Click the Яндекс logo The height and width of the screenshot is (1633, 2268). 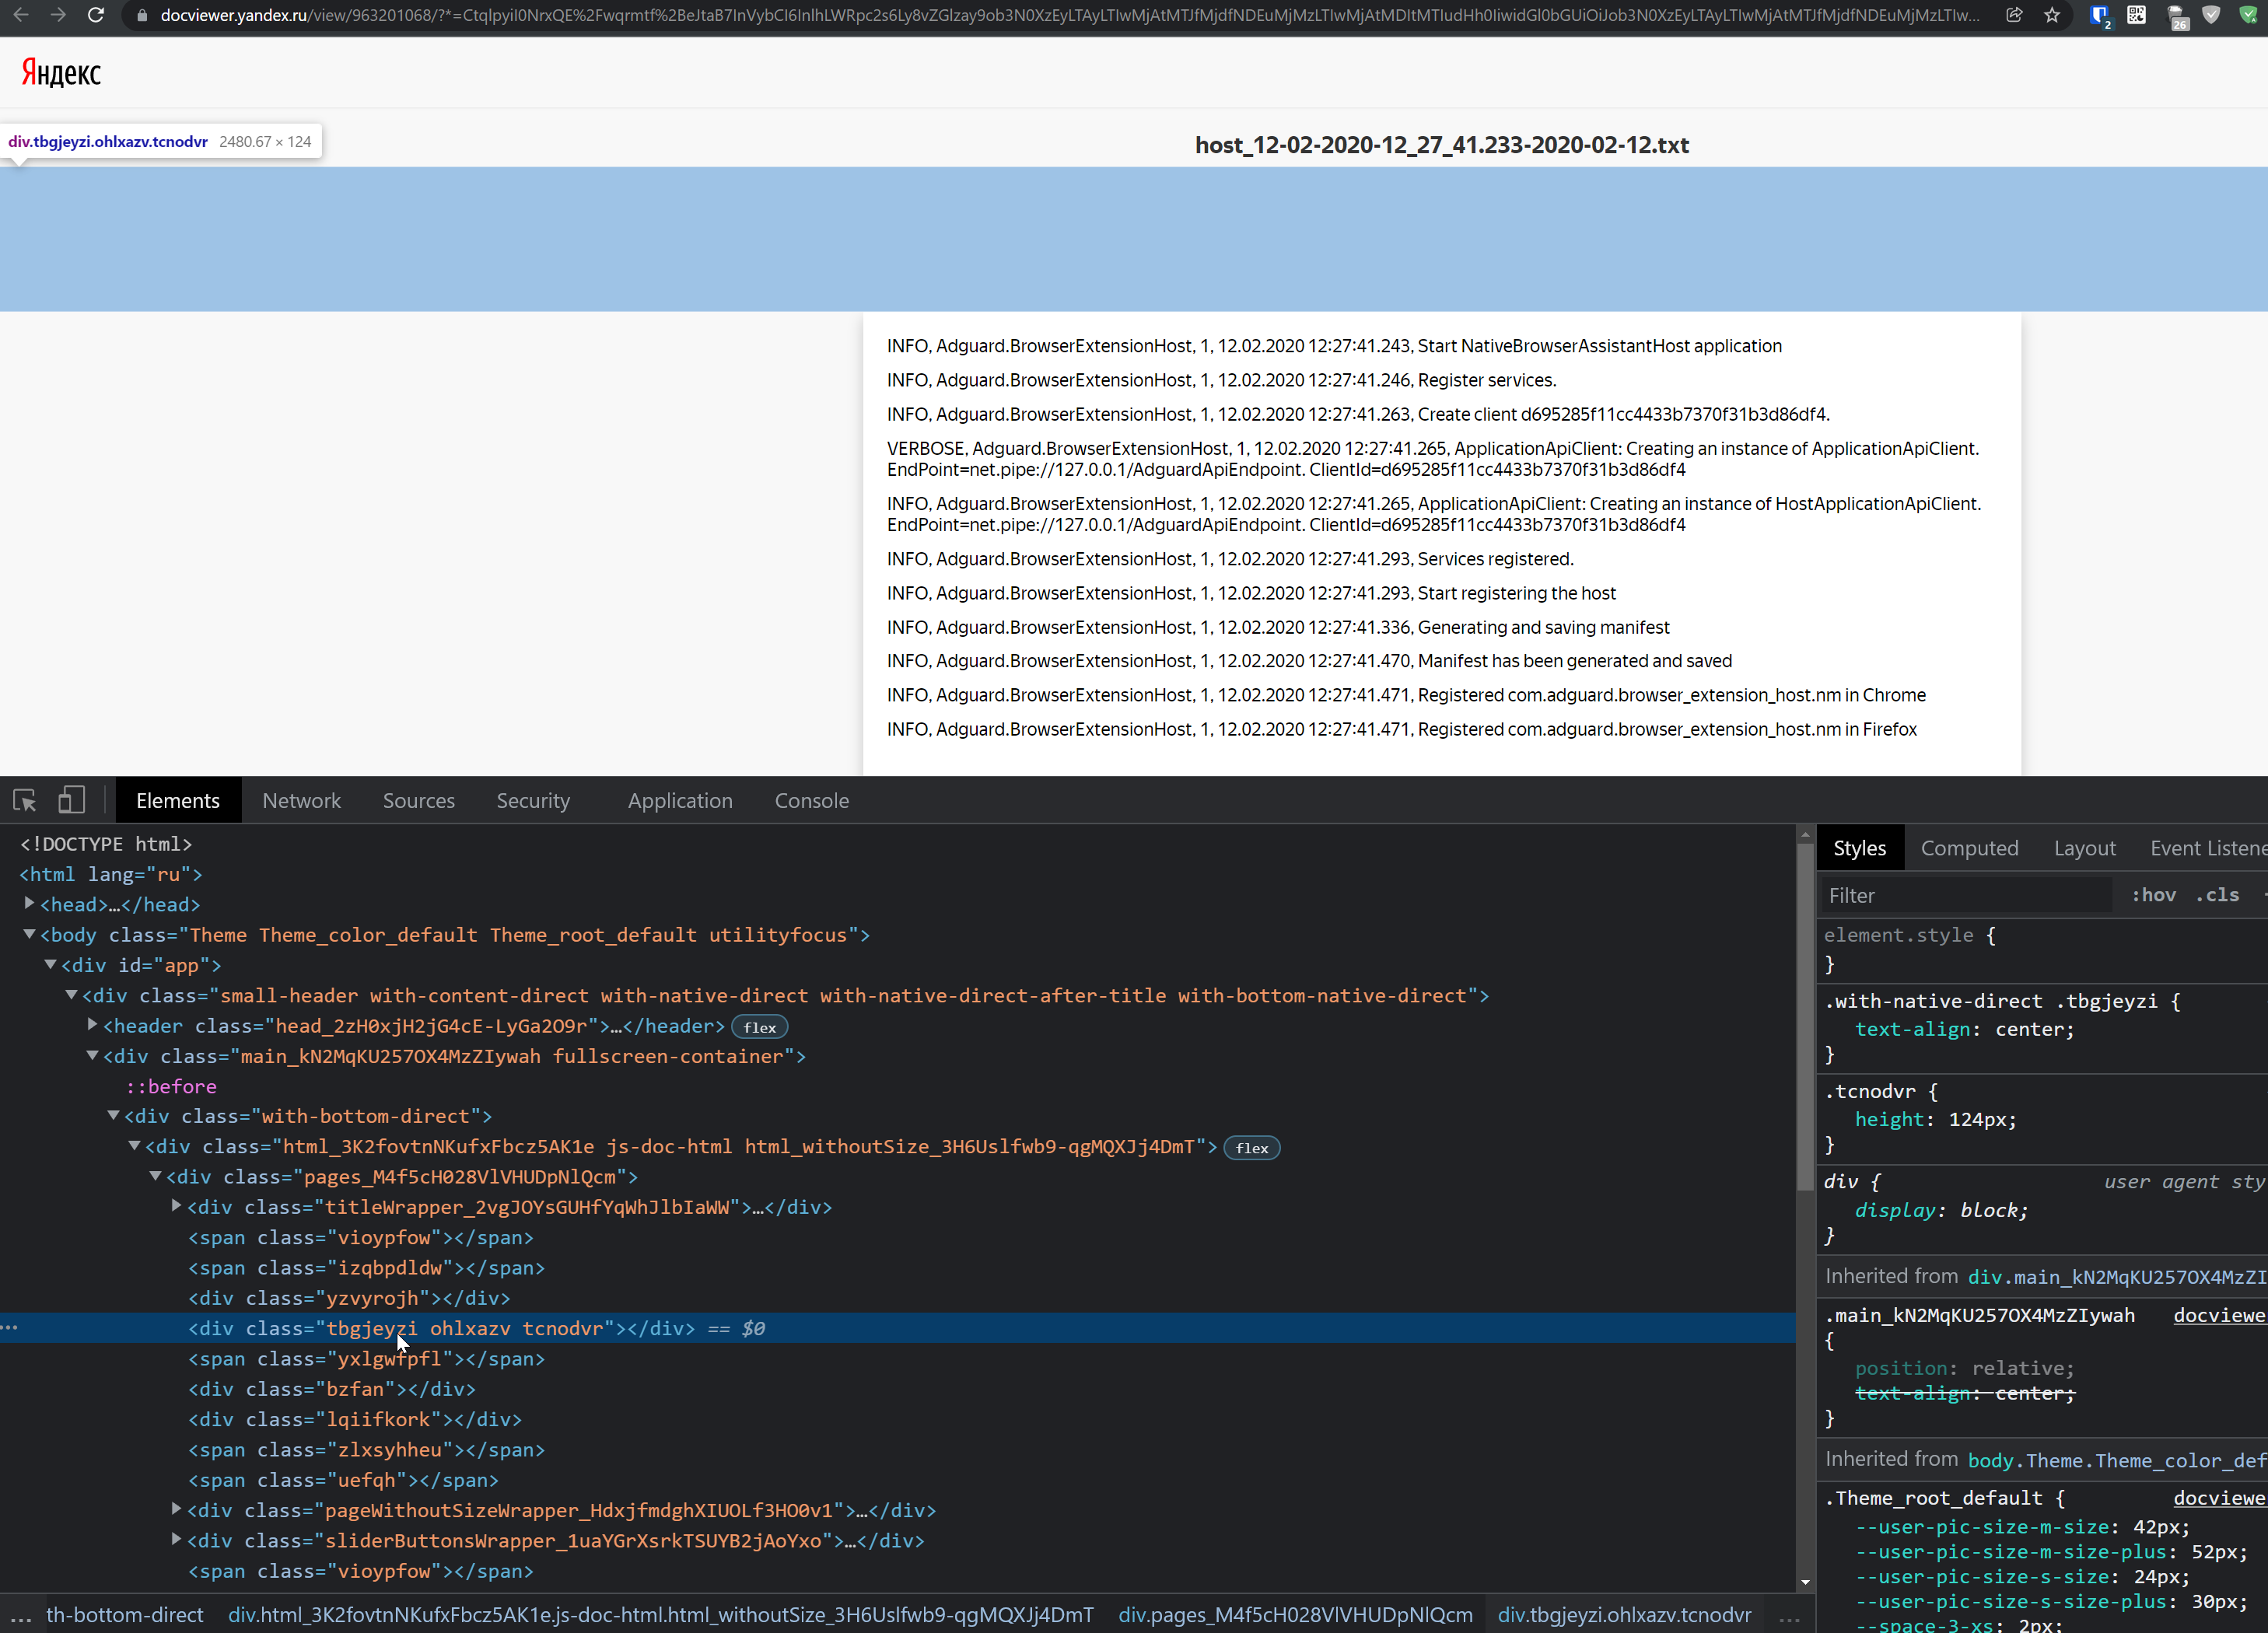coord(59,71)
